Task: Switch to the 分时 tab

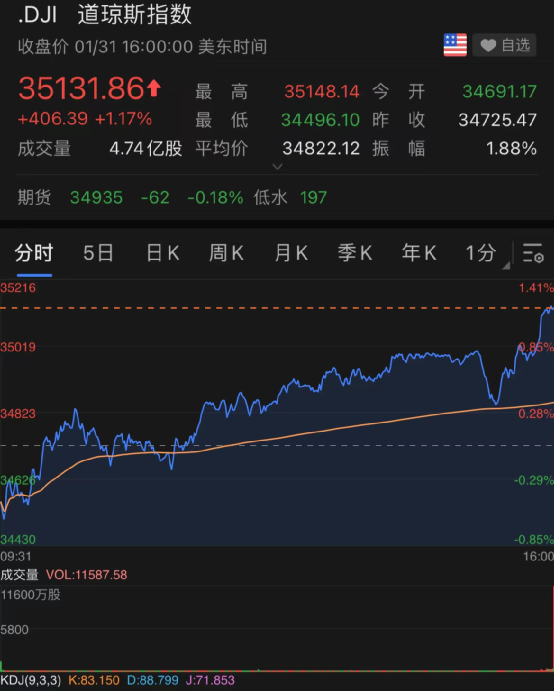Action: tap(34, 253)
